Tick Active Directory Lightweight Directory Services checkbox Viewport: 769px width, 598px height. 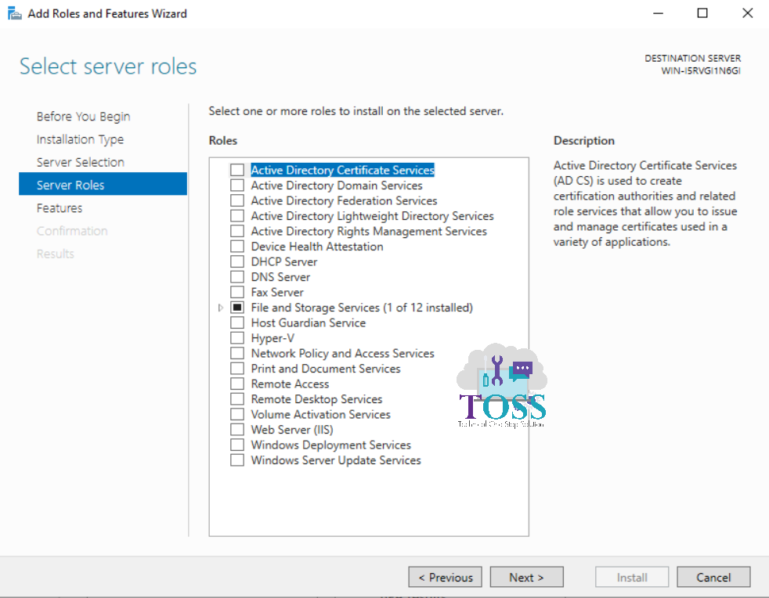click(237, 215)
